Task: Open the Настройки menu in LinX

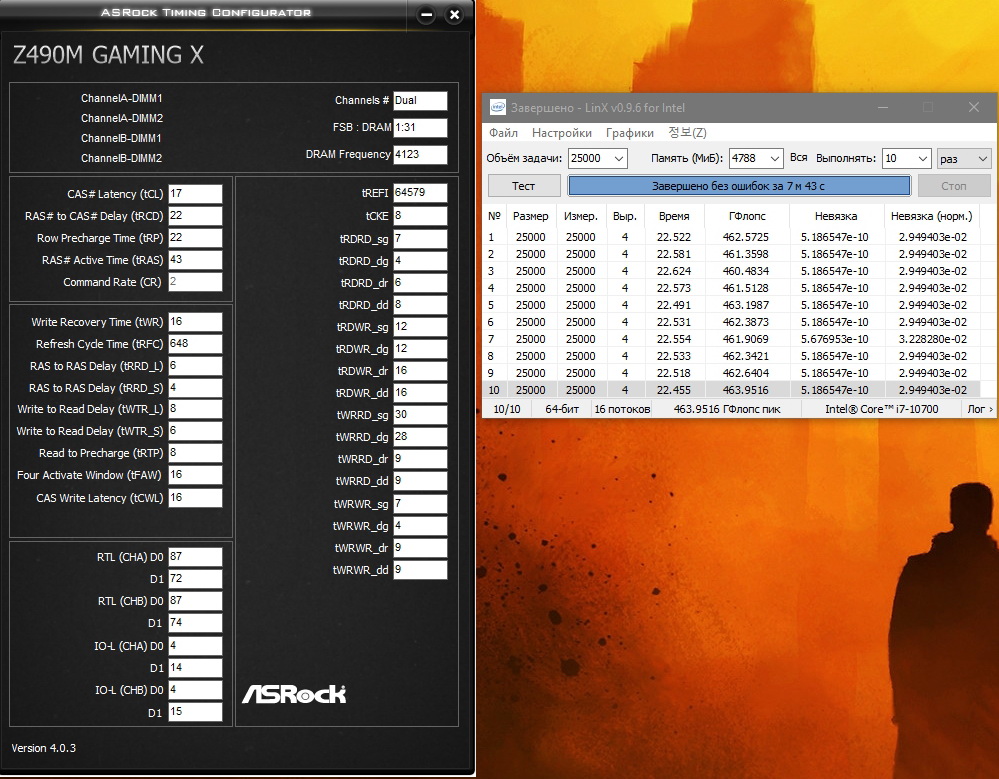Action: click(562, 132)
